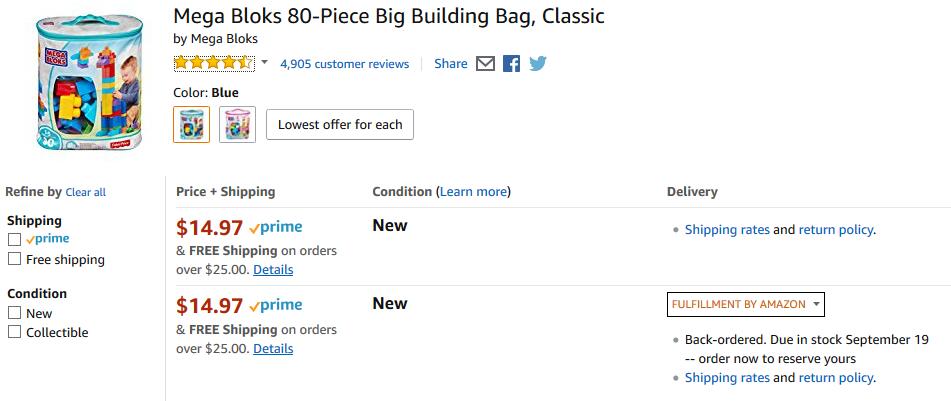This screenshot has width=951, height=401.
Task: Select the Blue bag color swatch
Action: pyautogui.click(x=192, y=124)
